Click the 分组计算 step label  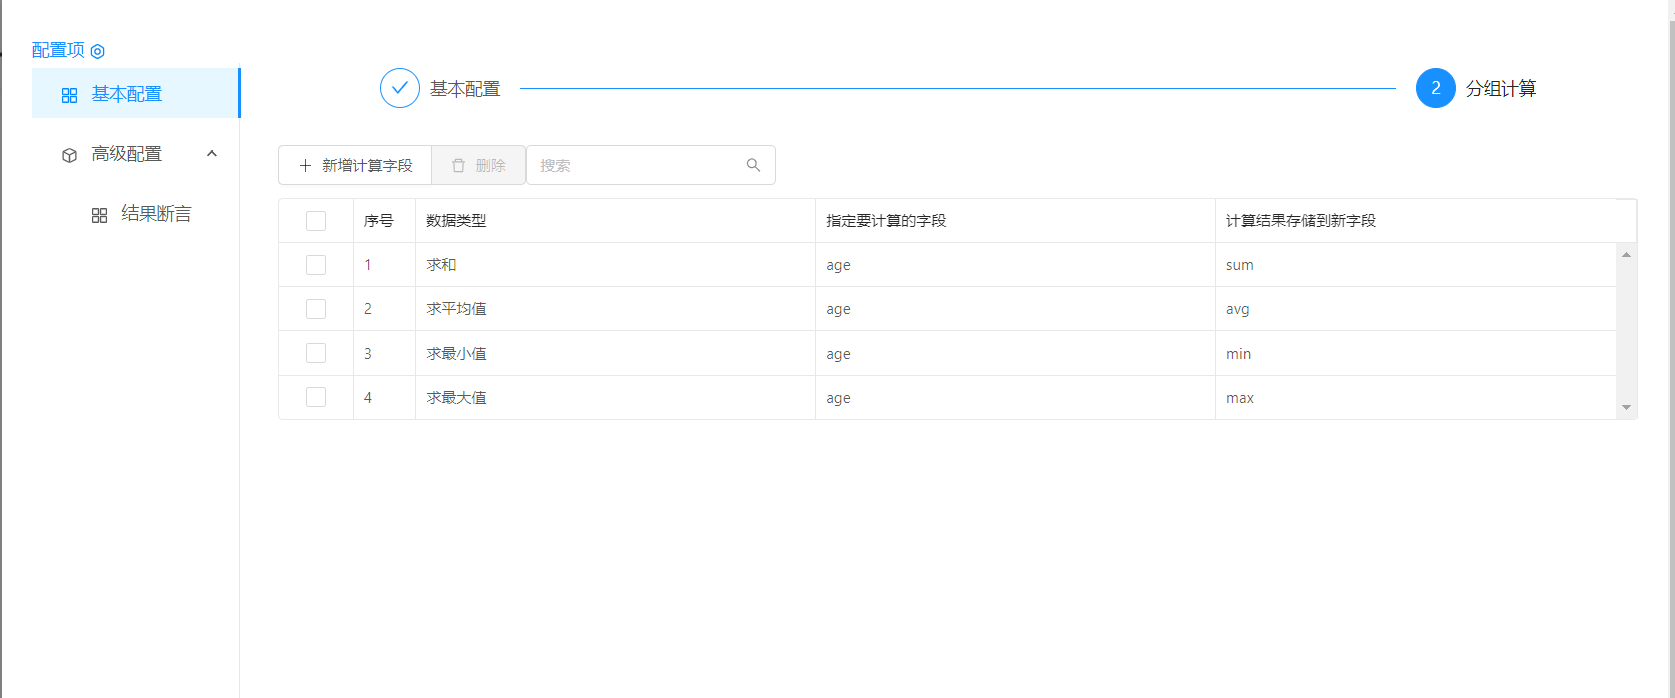point(1500,89)
